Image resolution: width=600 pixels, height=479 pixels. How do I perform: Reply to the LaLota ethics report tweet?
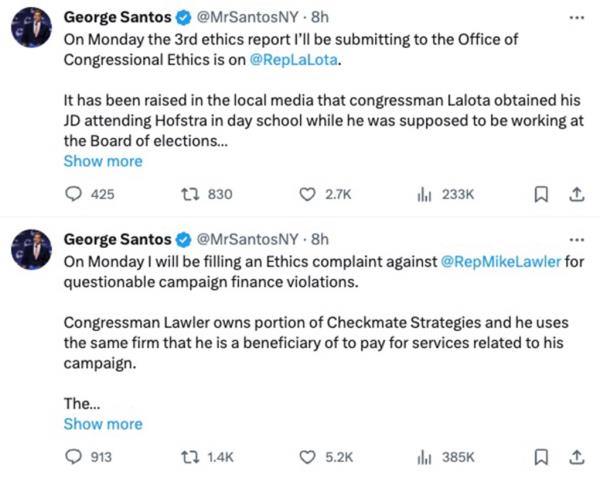pyautogui.click(x=73, y=195)
